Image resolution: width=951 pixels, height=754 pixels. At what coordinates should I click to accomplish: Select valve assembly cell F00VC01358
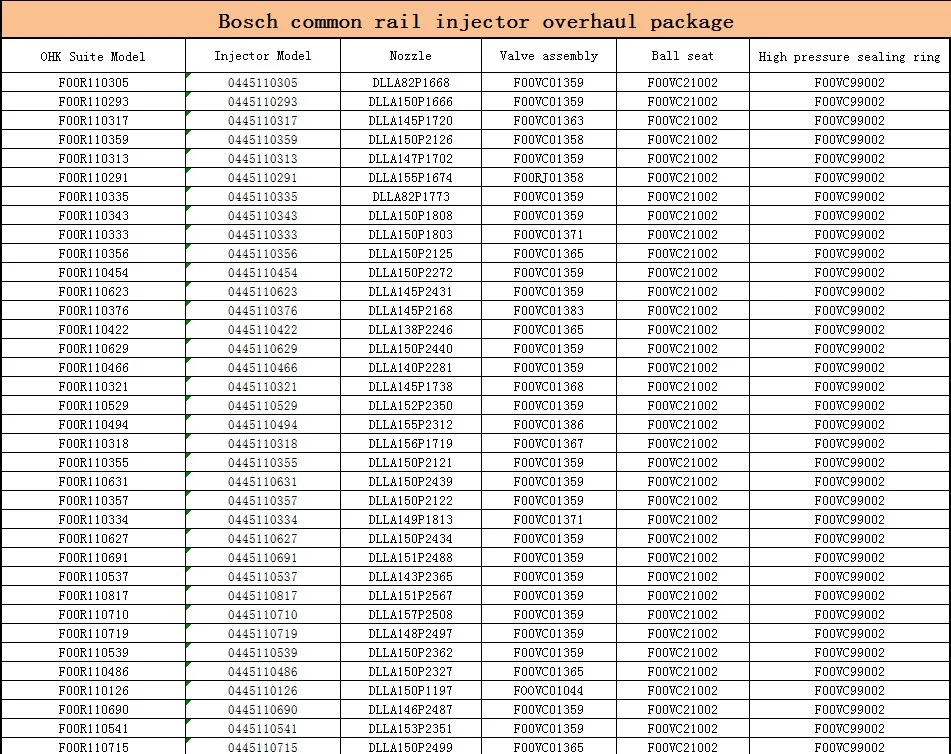point(548,140)
